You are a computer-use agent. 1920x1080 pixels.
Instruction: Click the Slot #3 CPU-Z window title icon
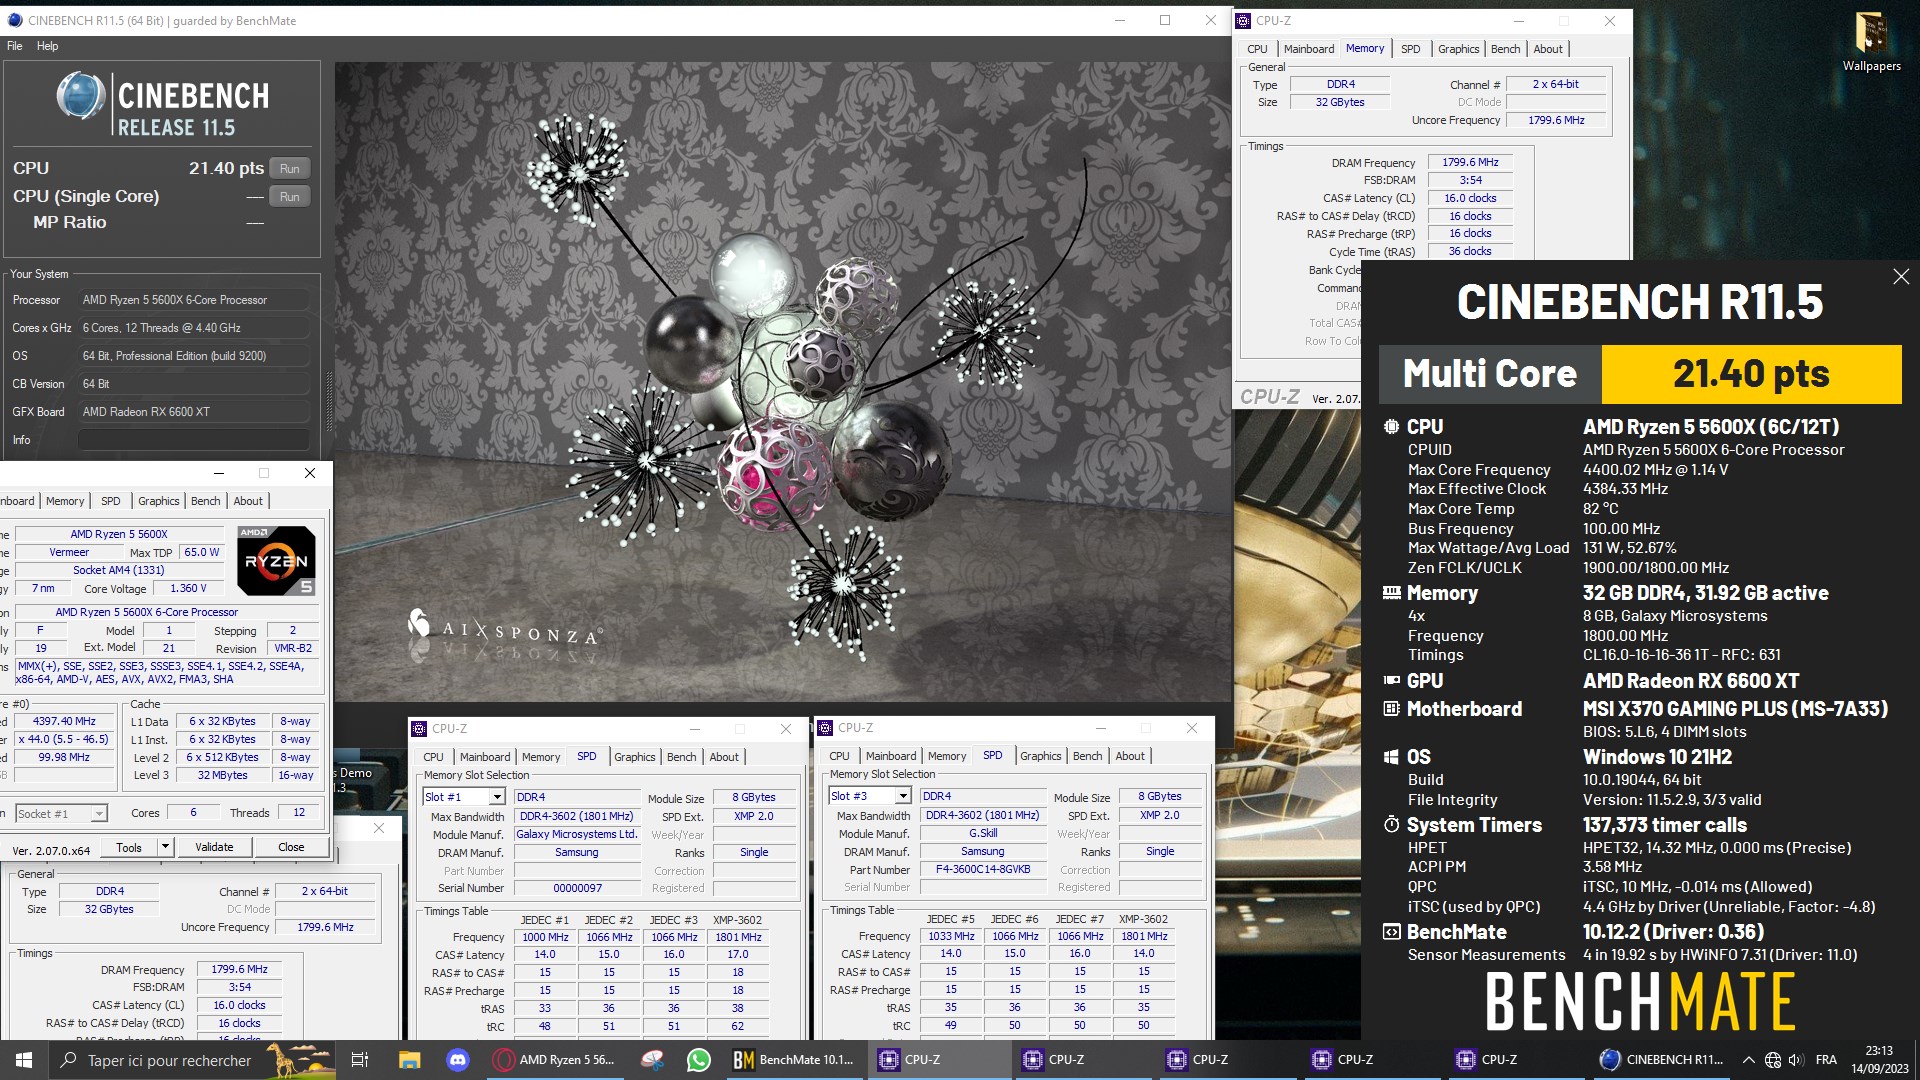(825, 728)
